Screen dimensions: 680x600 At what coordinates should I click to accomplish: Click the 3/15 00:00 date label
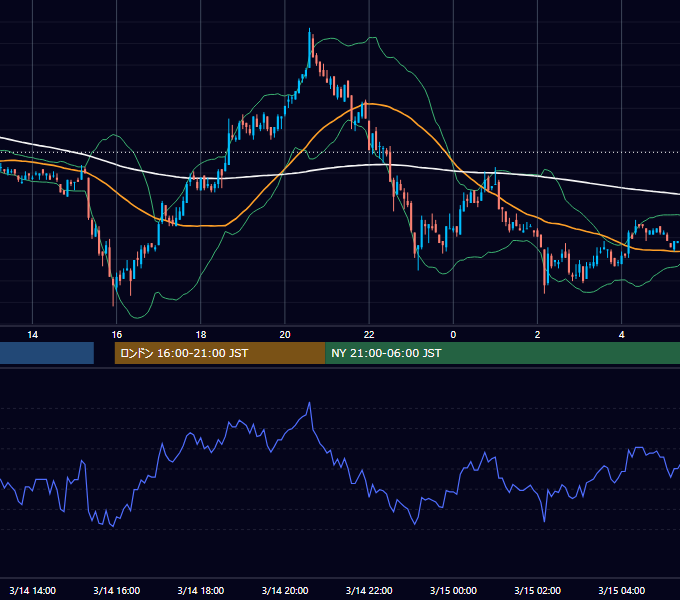click(x=453, y=590)
